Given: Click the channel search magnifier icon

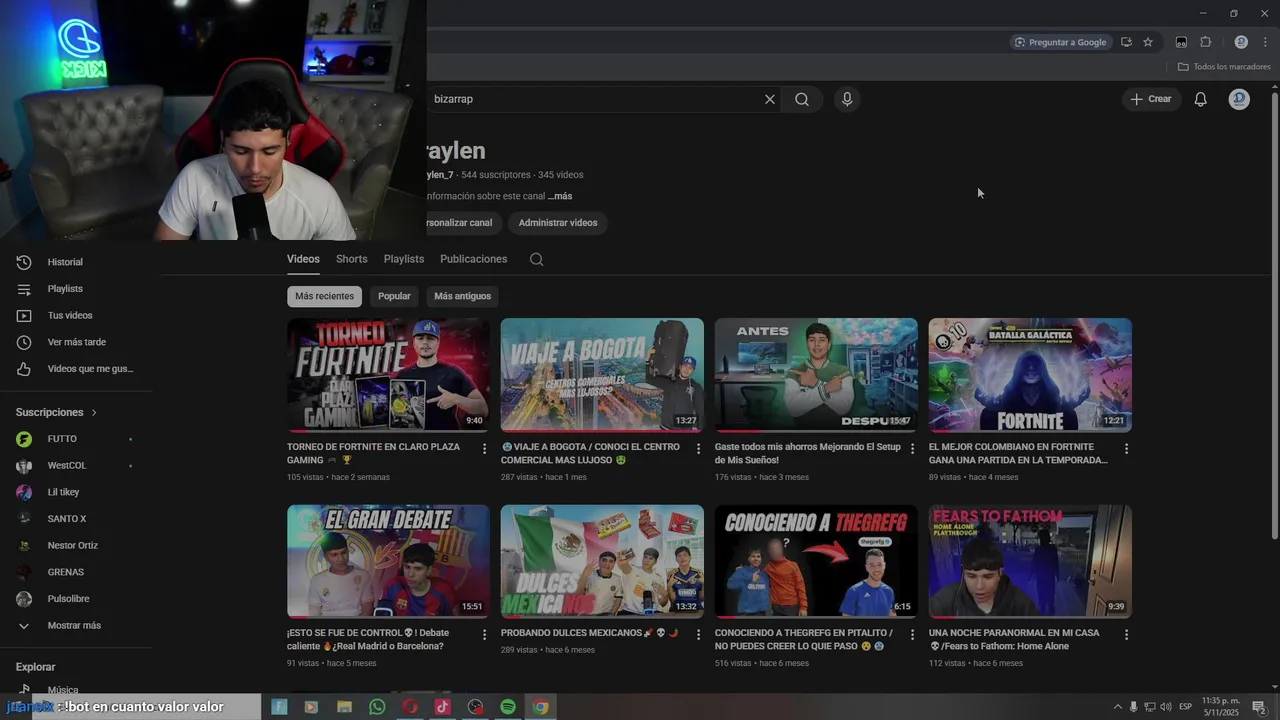Looking at the screenshot, I should tap(537, 259).
